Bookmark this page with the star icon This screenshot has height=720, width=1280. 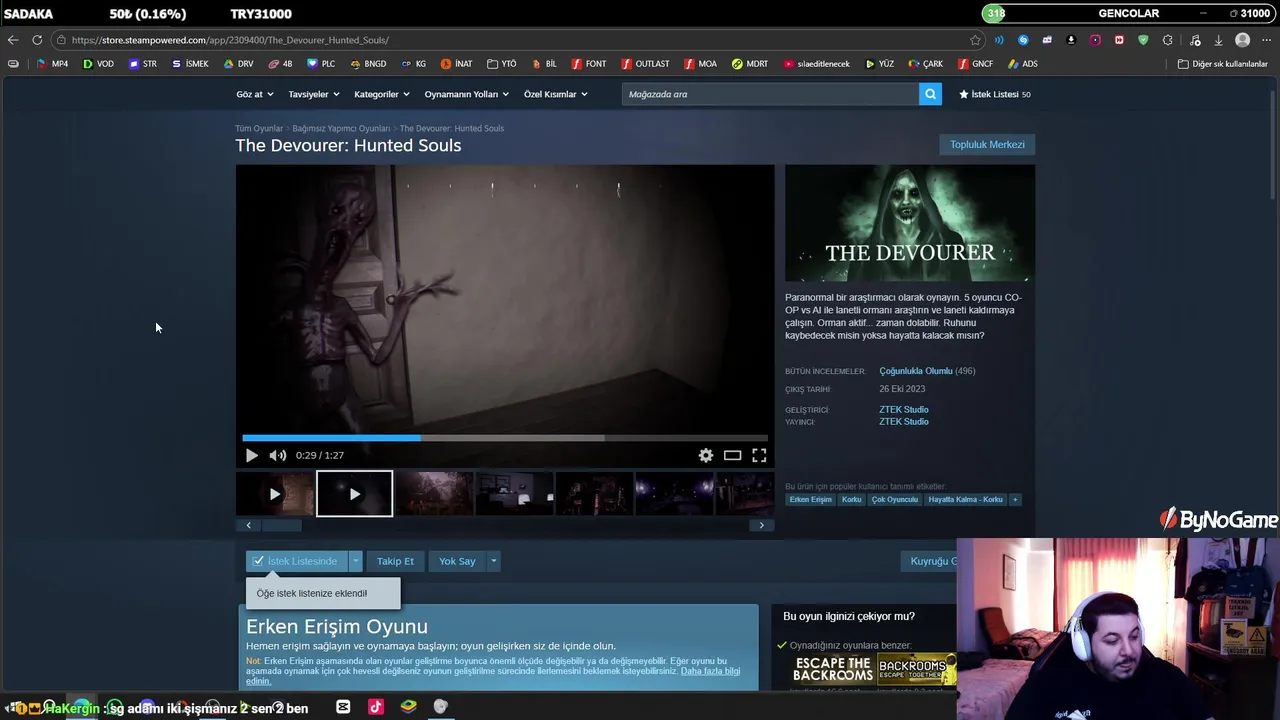[x=975, y=40]
